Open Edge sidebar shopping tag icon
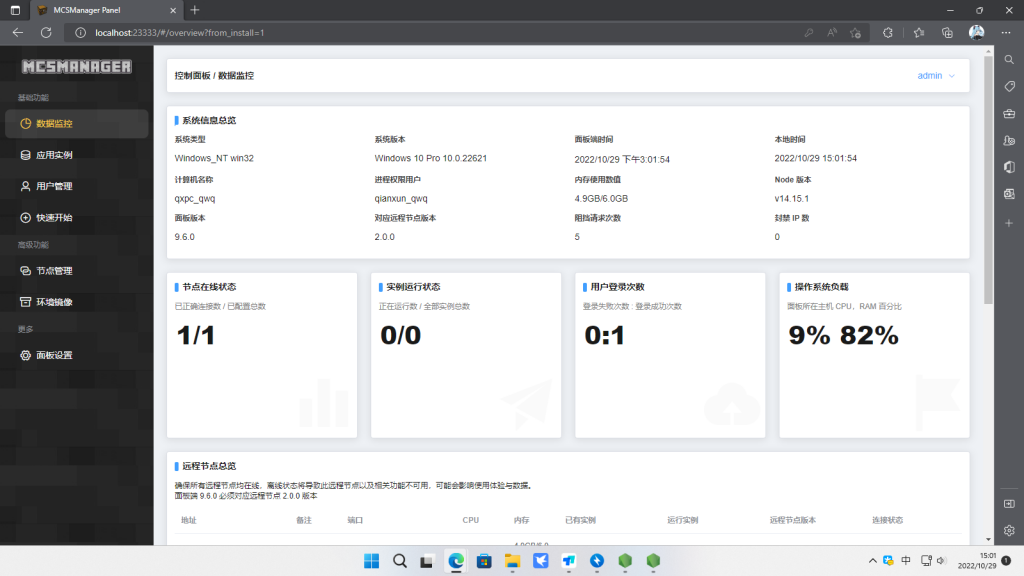 pyautogui.click(x=1009, y=86)
